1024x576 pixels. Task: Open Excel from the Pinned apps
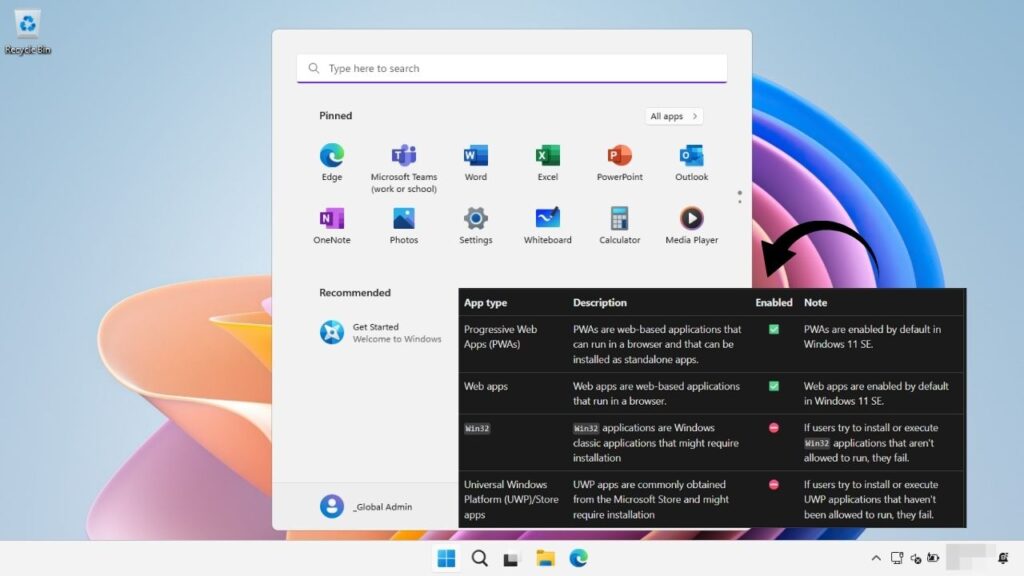coord(547,162)
